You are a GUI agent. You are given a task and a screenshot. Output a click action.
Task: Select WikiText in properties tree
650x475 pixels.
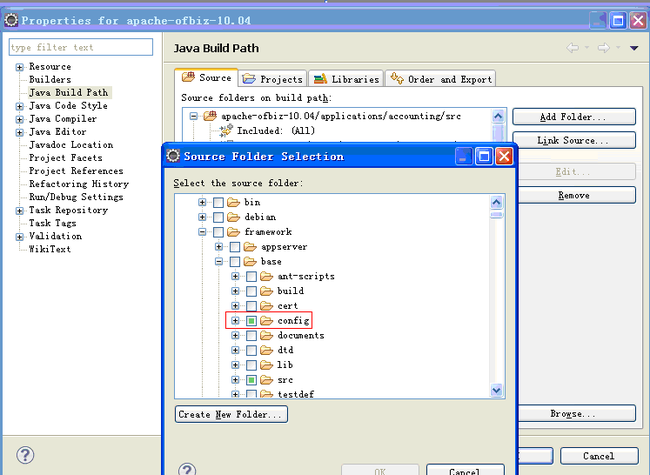[50, 249]
